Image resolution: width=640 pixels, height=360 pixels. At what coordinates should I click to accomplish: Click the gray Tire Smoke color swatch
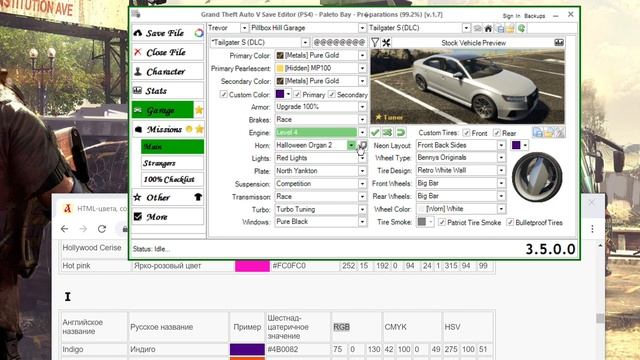click(422, 222)
